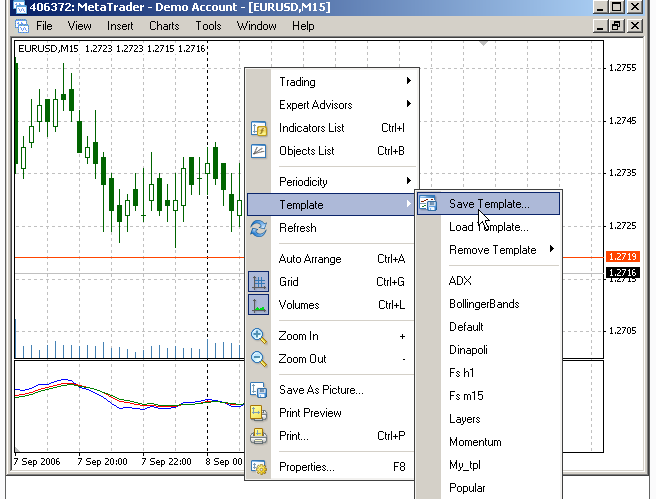Apply the Default template
The height and width of the screenshot is (499, 656).
488,327
